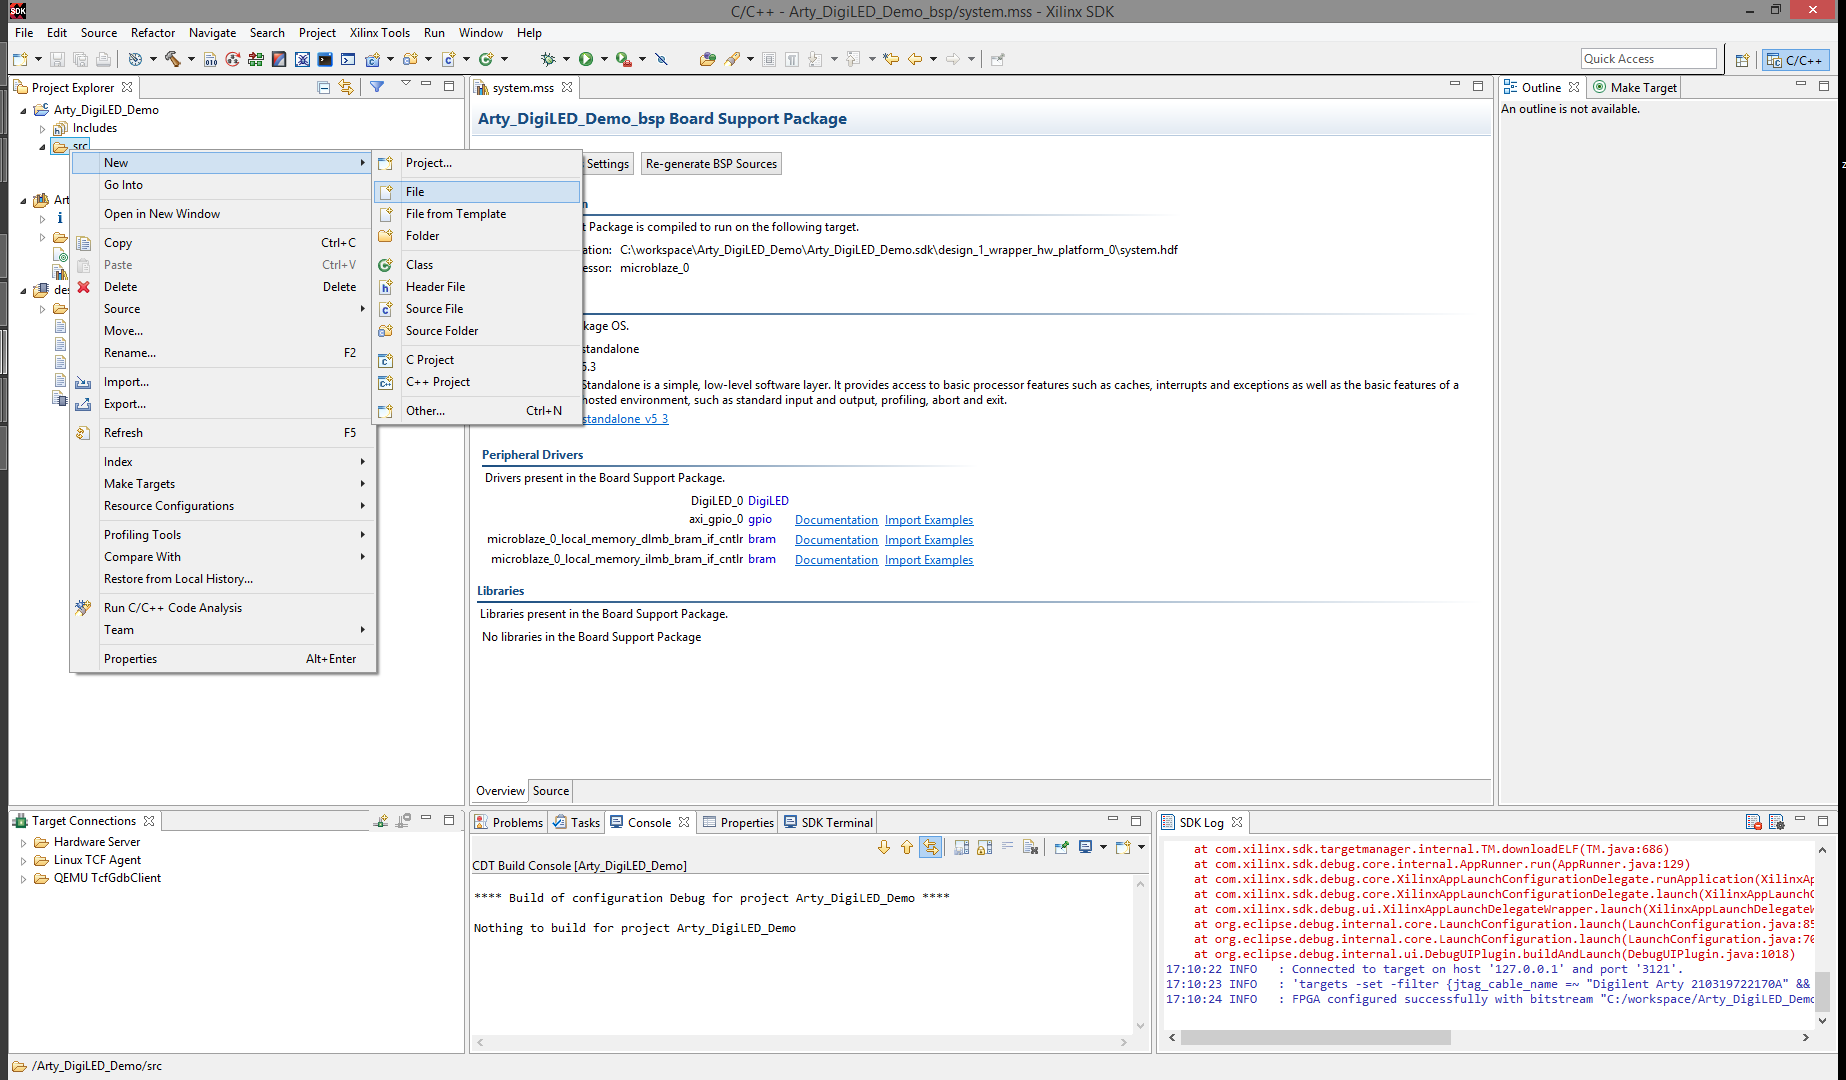Click the C/C++ perspective button

click(x=1796, y=60)
